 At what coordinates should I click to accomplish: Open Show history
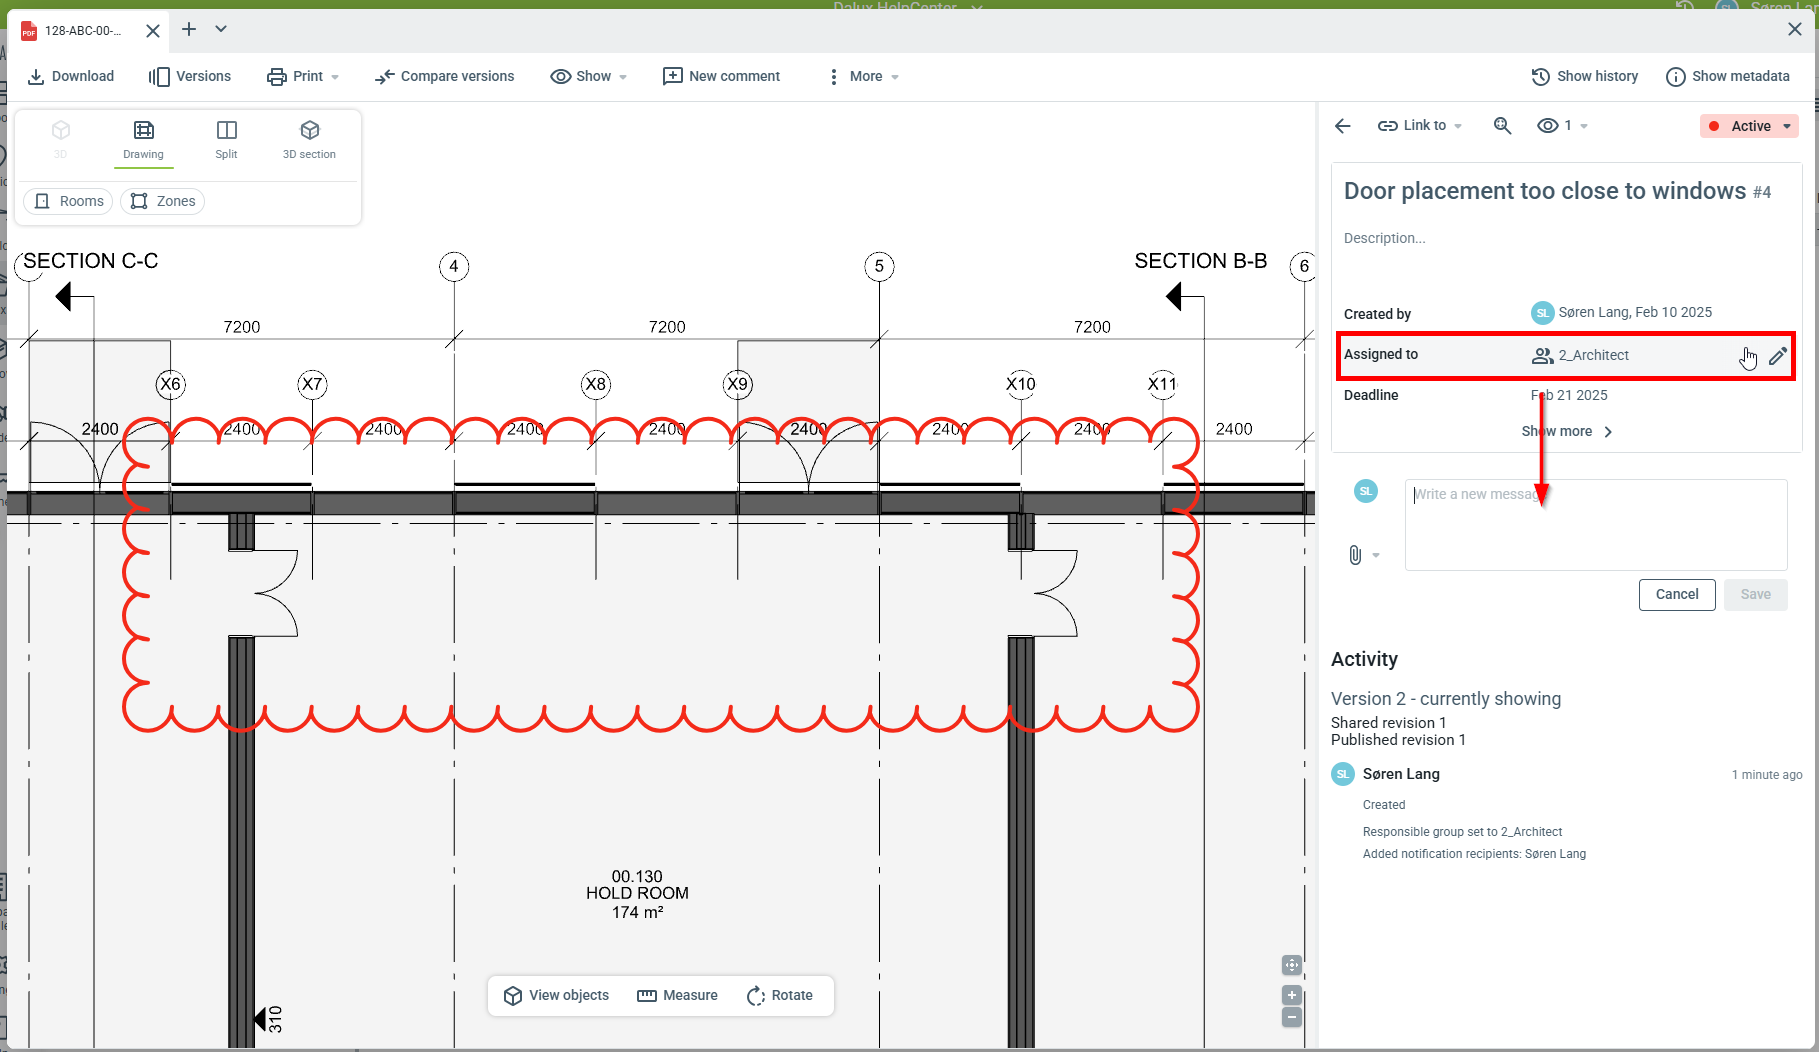tap(1584, 77)
